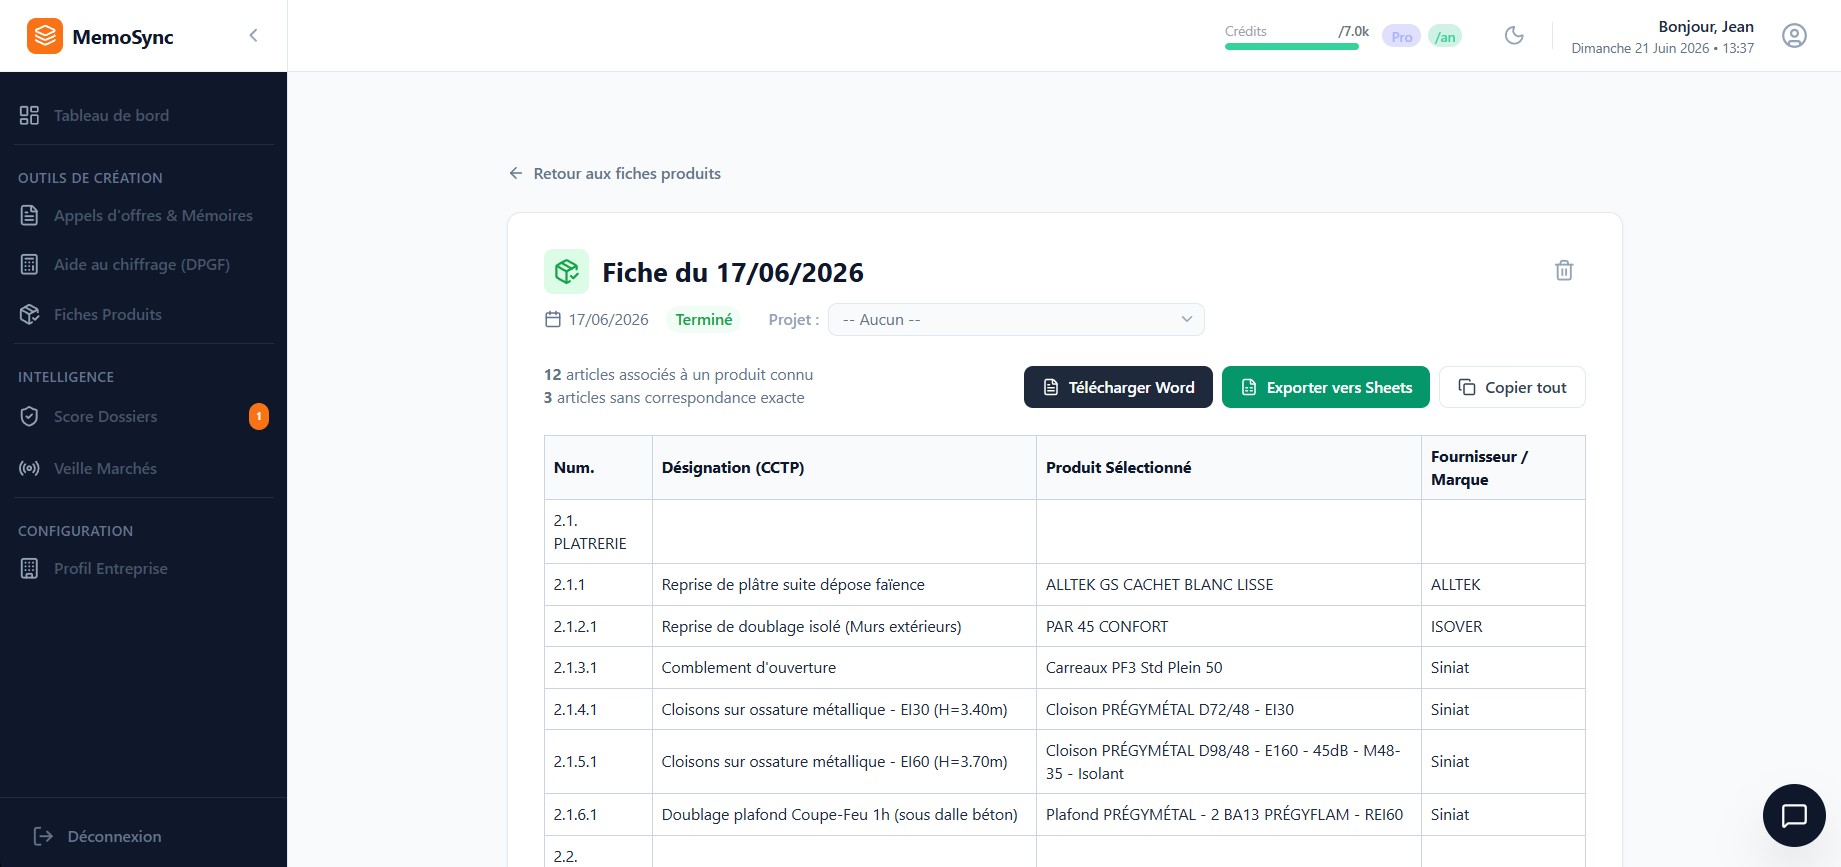
Task: Click the Veille Marchés radar icon
Action: (x=29, y=468)
